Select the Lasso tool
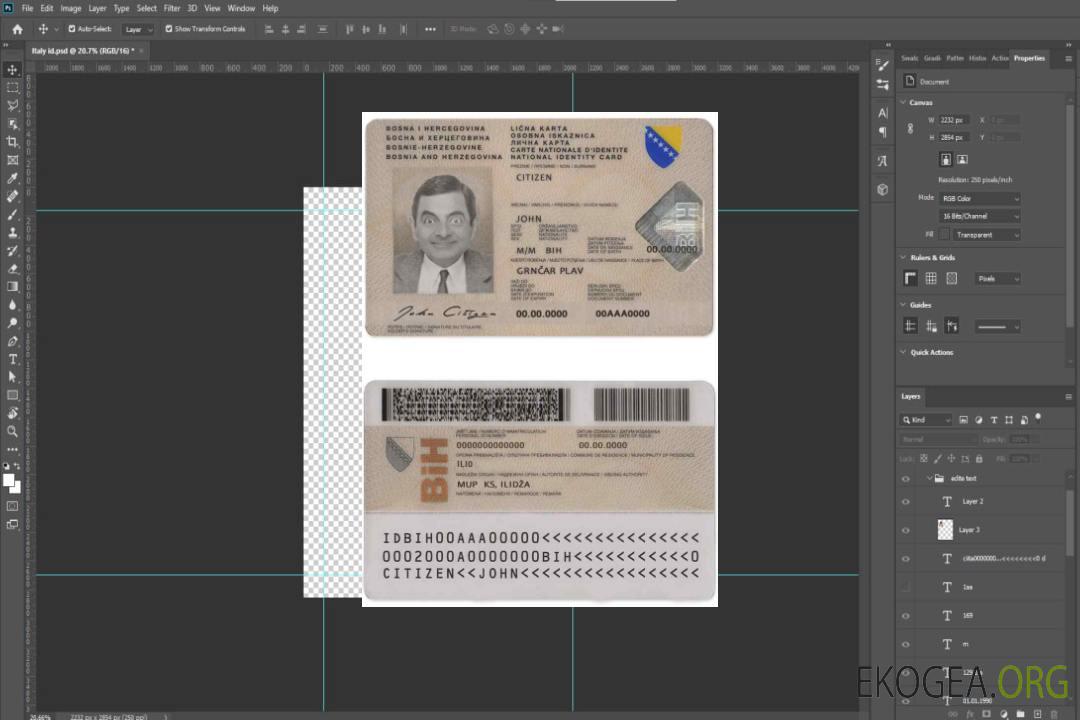 [12, 105]
